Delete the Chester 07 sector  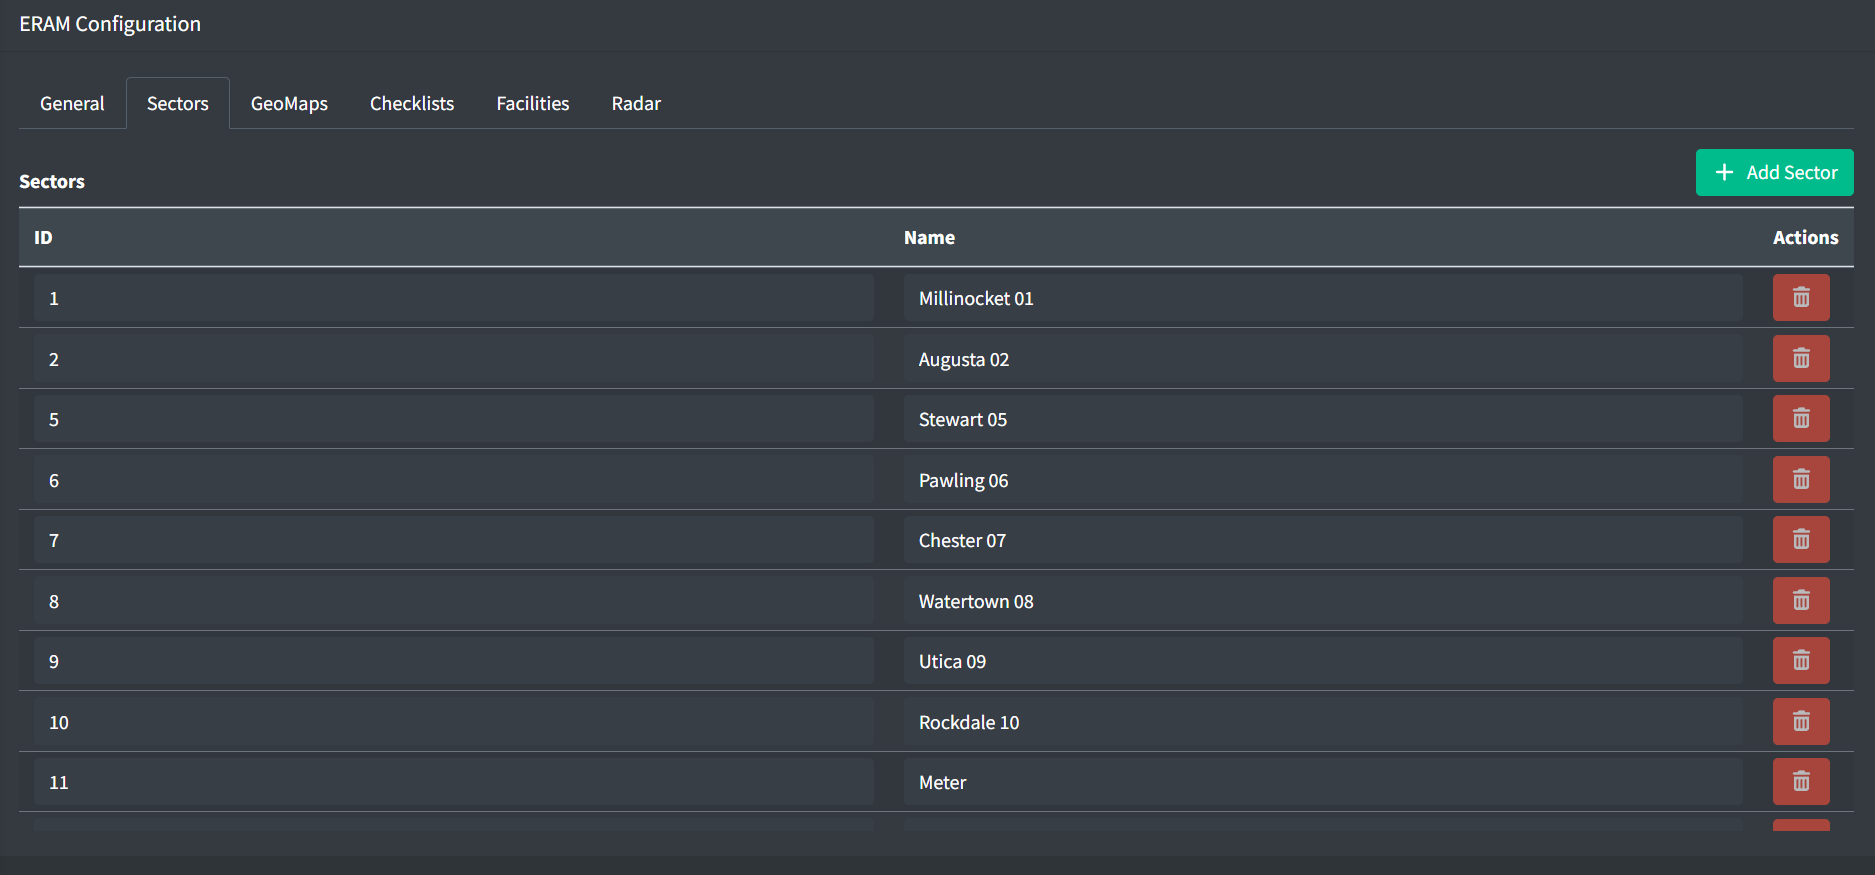[1801, 540]
